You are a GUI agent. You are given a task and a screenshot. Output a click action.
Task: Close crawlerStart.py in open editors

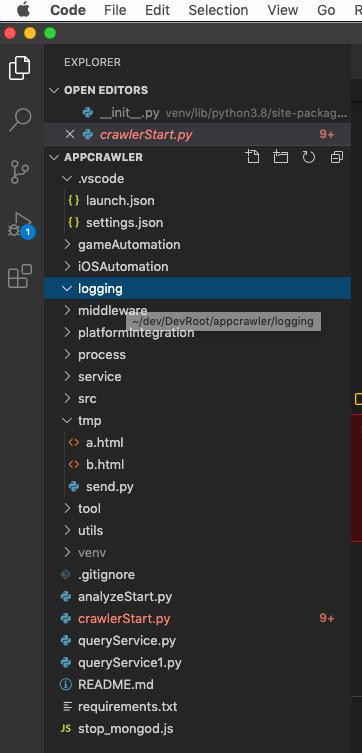70,134
